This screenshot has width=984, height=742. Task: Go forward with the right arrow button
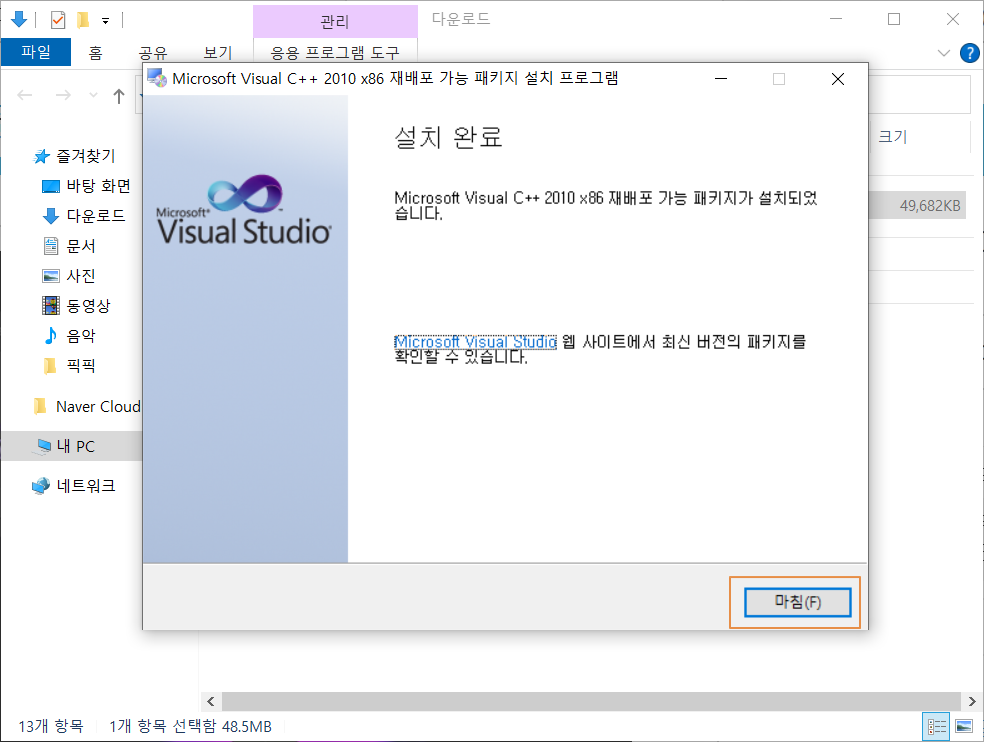(63, 95)
